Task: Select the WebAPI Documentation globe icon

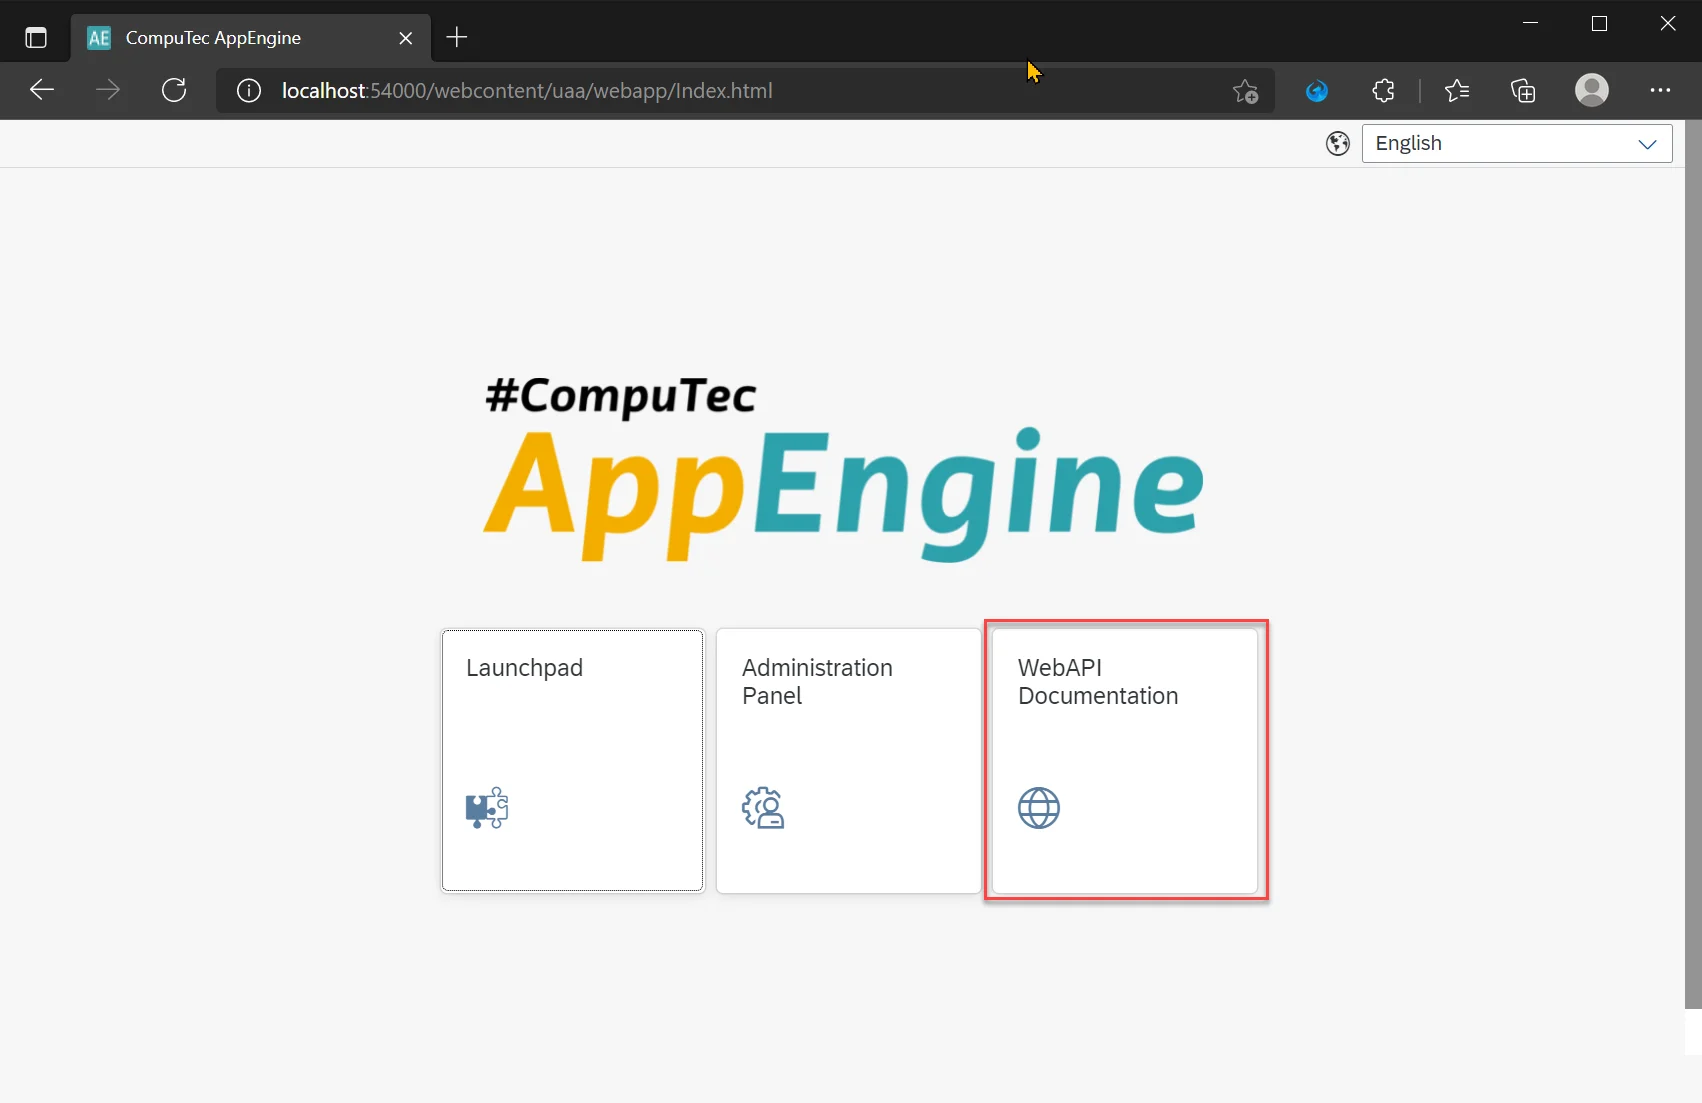Action: coord(1039,808)
